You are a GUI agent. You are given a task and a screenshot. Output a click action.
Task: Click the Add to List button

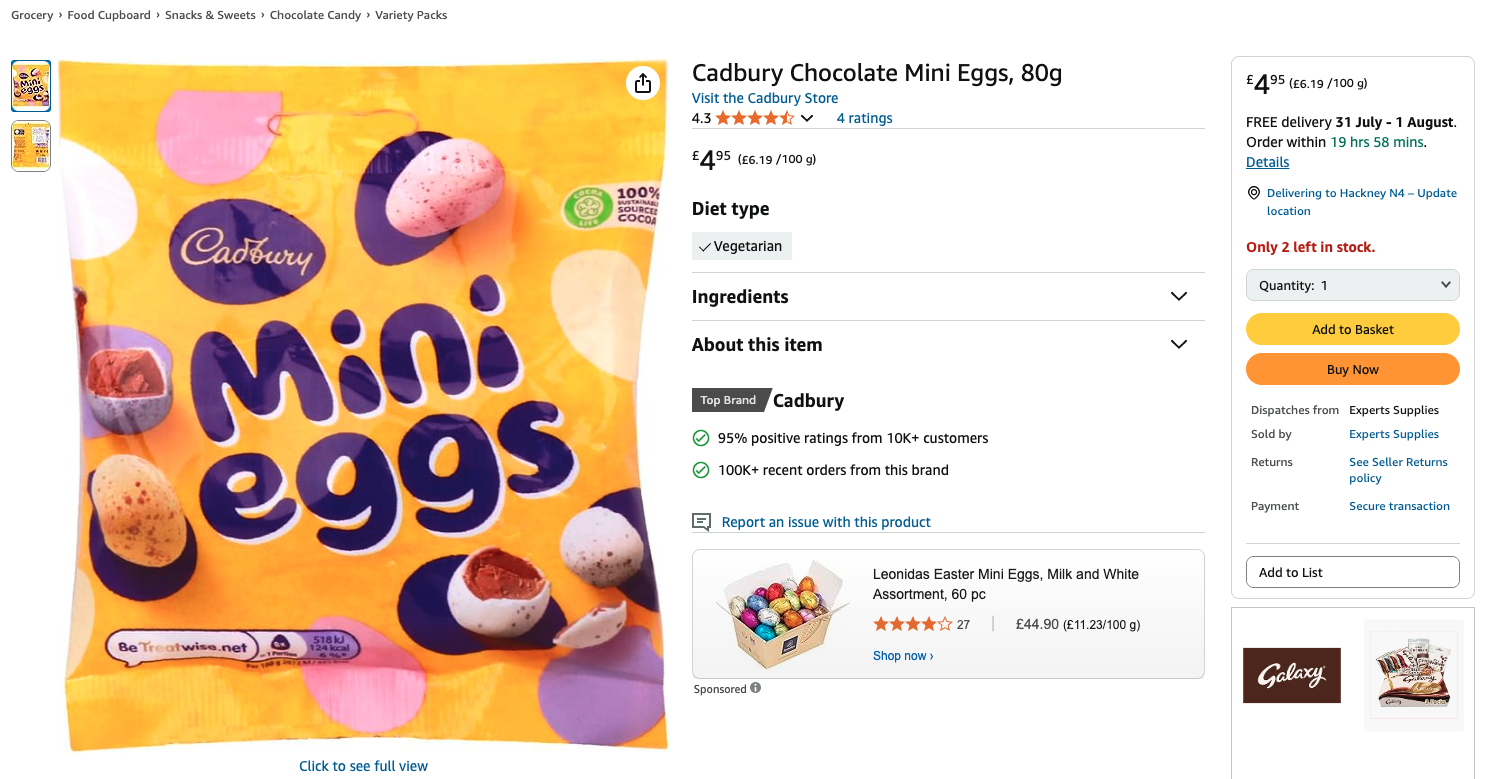[1352, 572]
